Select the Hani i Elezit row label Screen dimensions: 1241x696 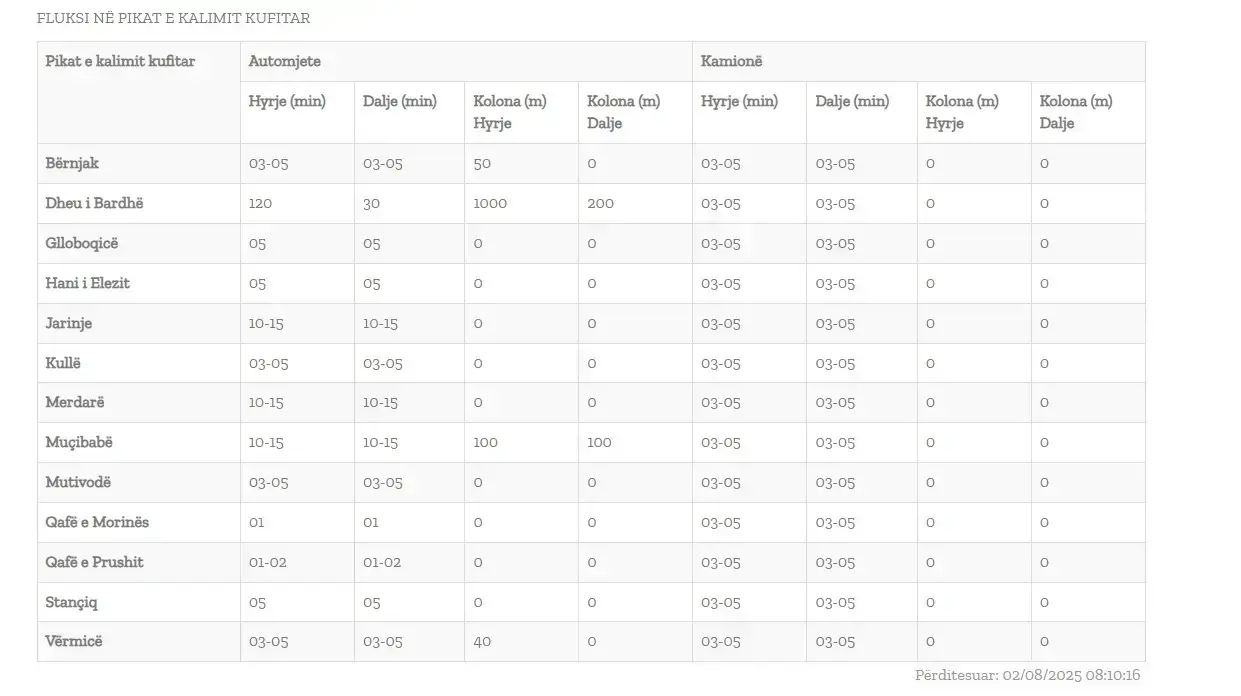[87, 283]
